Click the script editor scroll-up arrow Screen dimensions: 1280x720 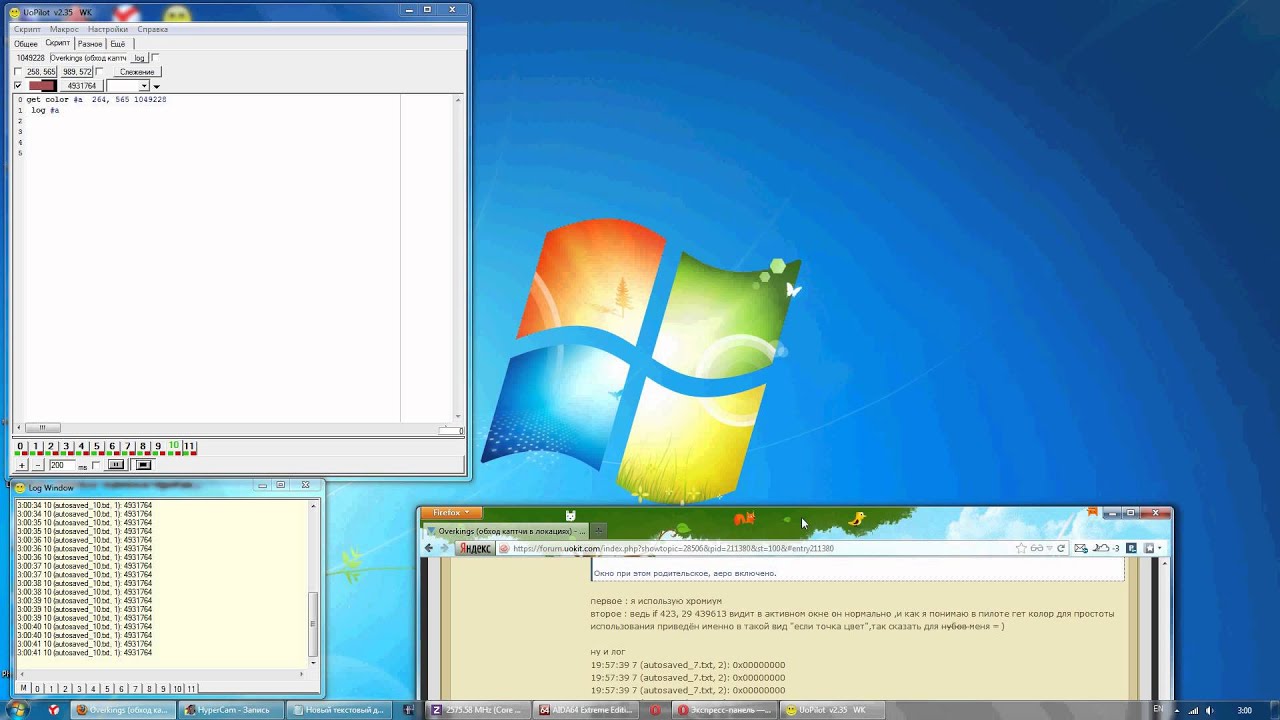[459, 100]
